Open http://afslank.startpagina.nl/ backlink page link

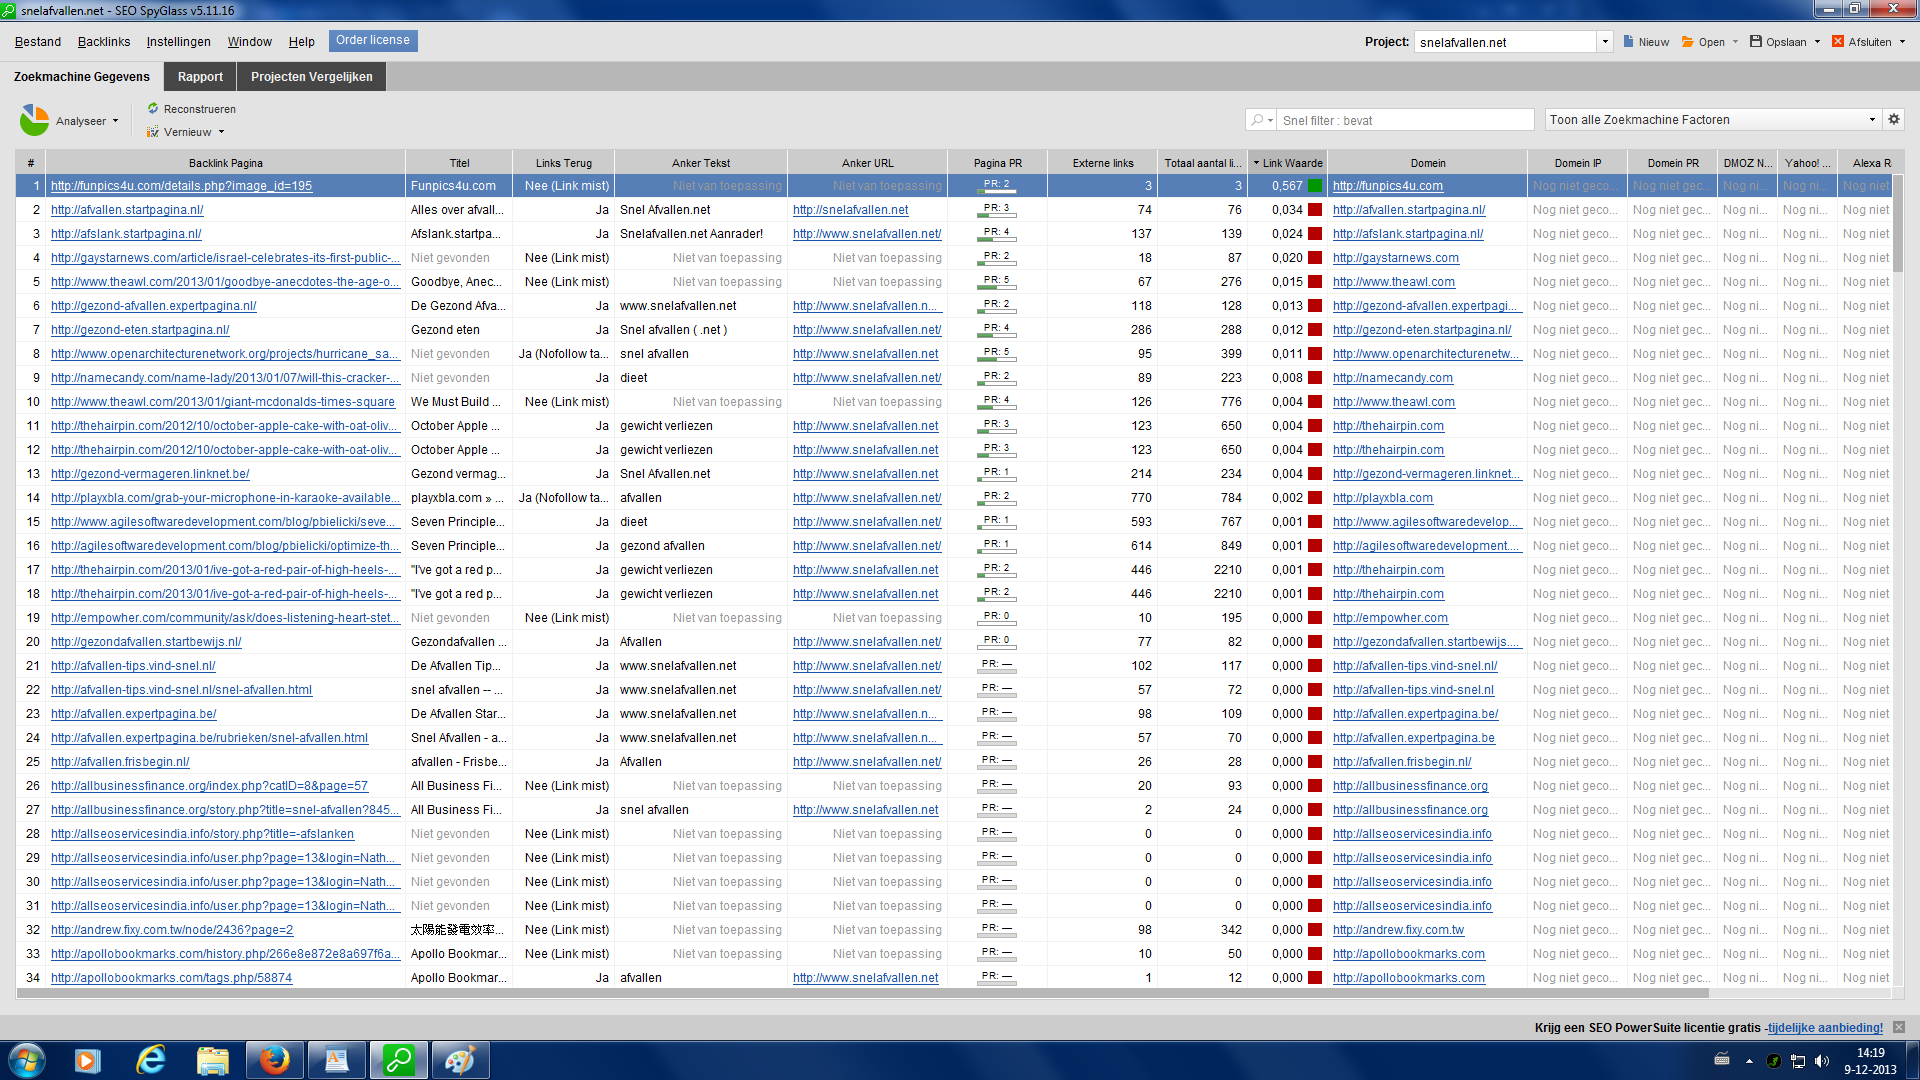[x=126, y=234]
